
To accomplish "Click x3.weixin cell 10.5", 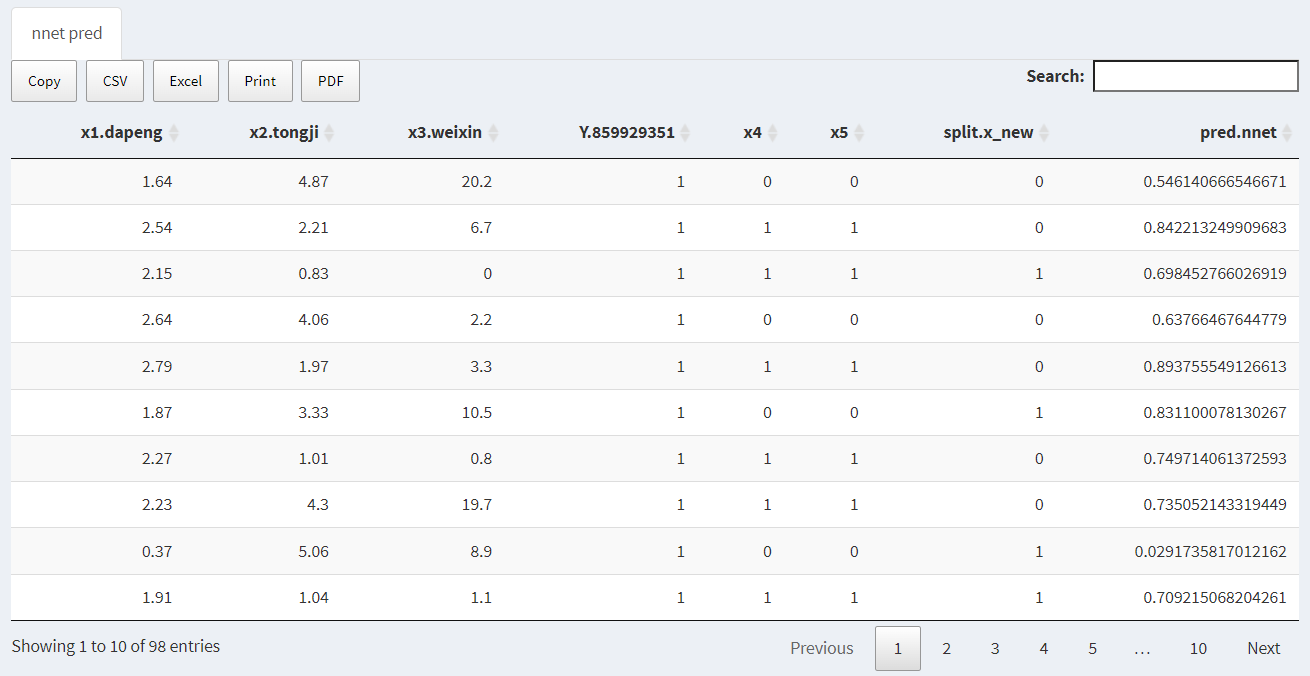I will [x=478, y=413].
